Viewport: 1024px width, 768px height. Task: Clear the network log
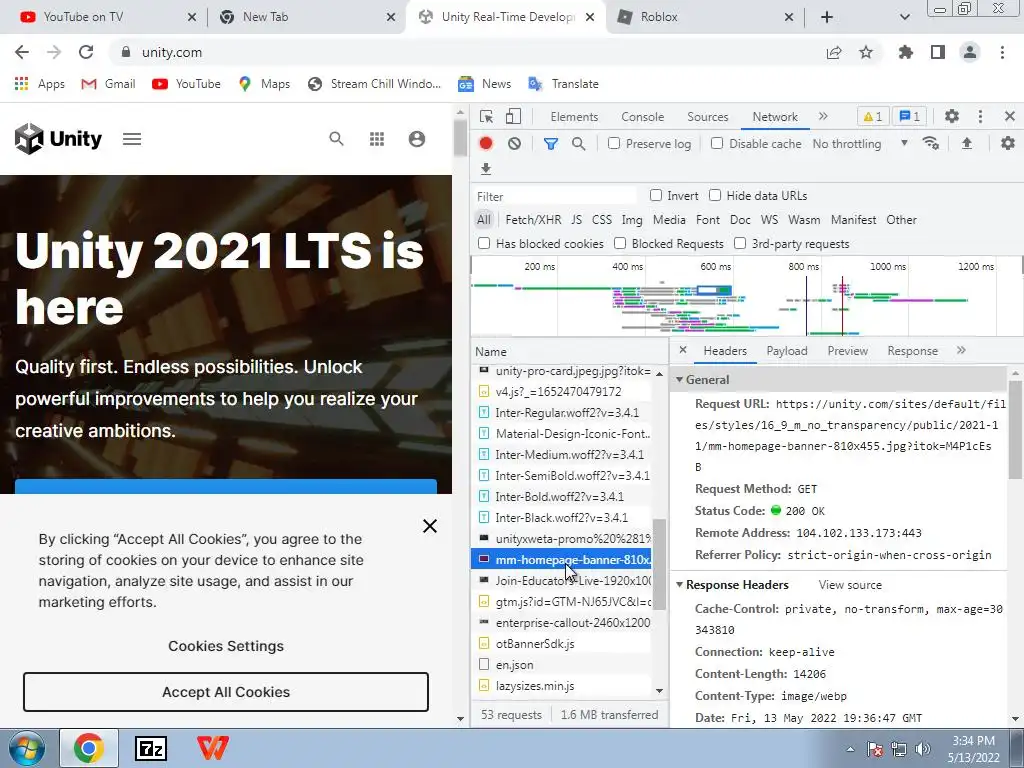(x=515, y=144)
